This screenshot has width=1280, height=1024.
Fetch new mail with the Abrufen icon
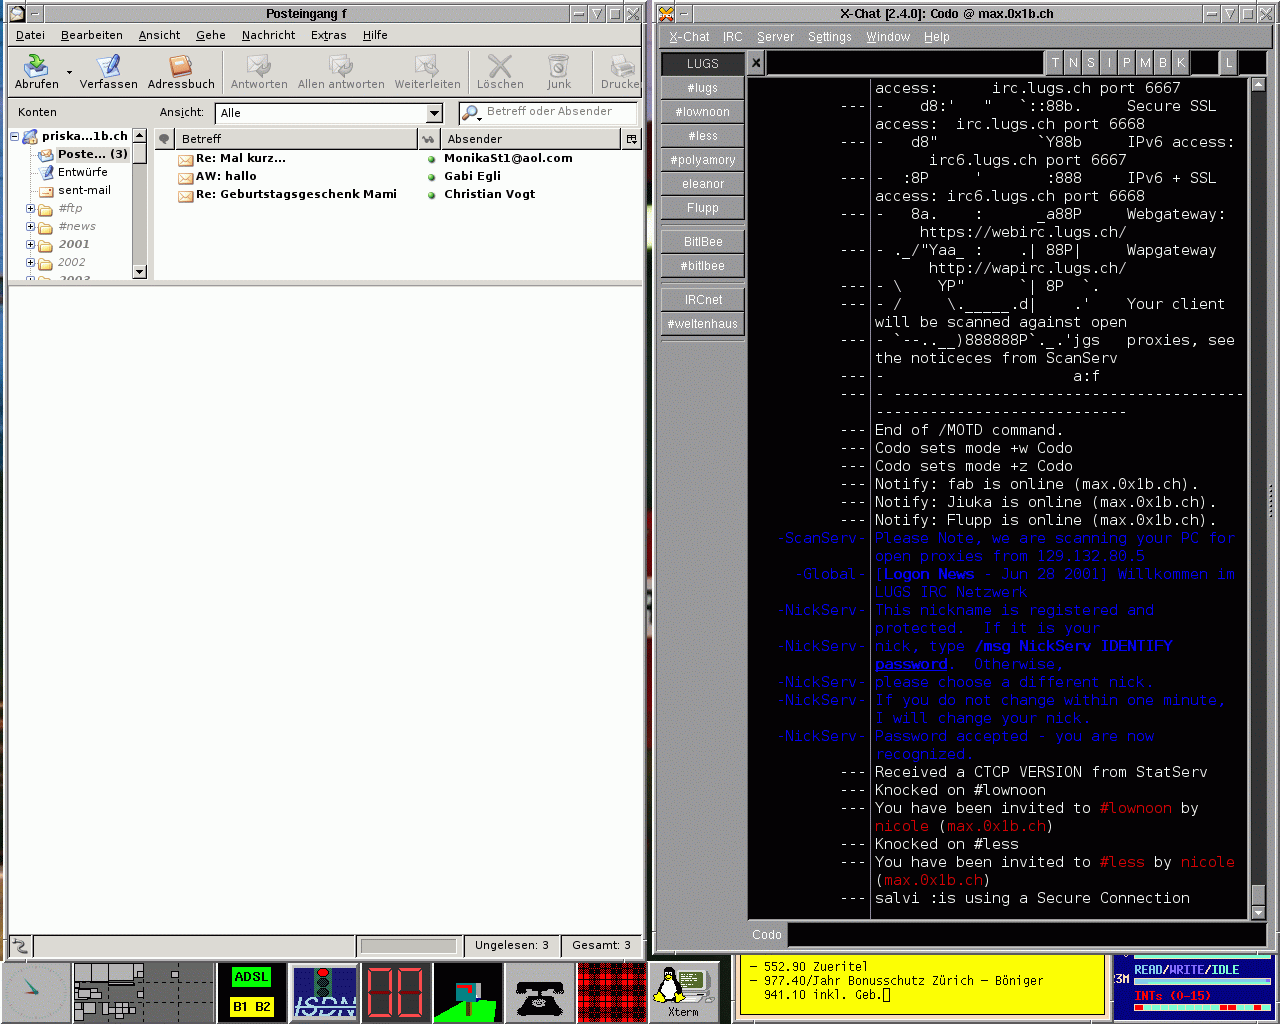coord(36,71)
